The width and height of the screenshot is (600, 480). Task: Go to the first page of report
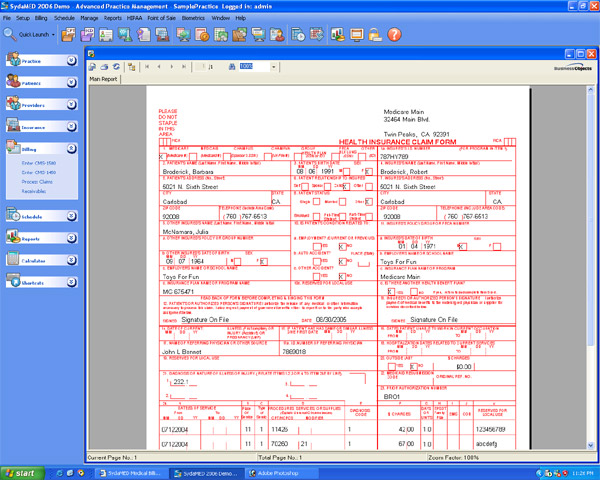(148, 66)
